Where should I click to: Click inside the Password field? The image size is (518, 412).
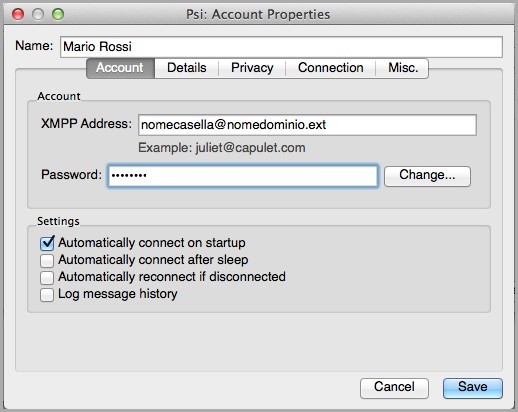(243, 176)
